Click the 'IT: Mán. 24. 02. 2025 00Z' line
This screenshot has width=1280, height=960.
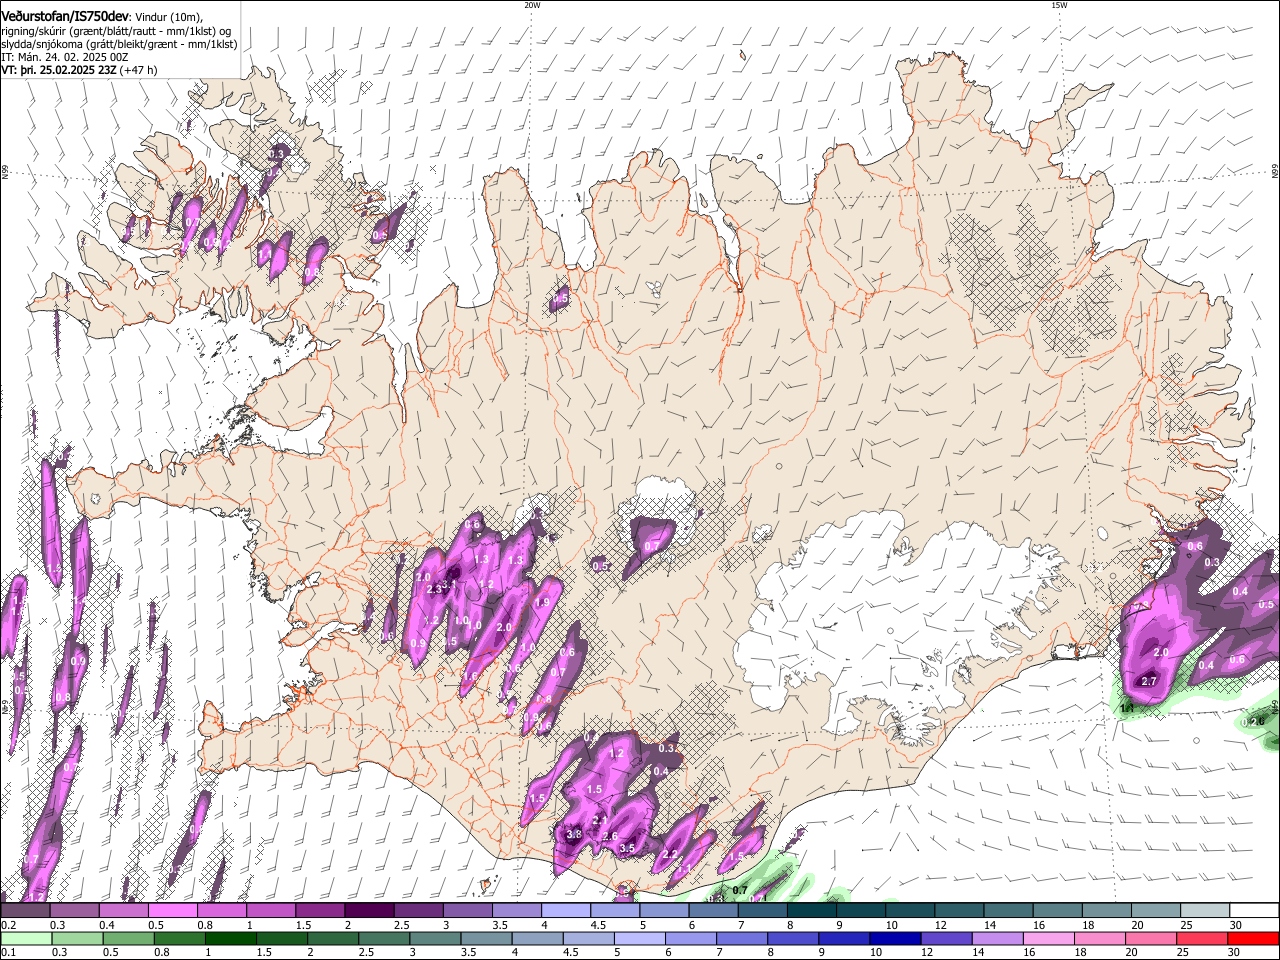pyautogui.click(x=64, y=57)
